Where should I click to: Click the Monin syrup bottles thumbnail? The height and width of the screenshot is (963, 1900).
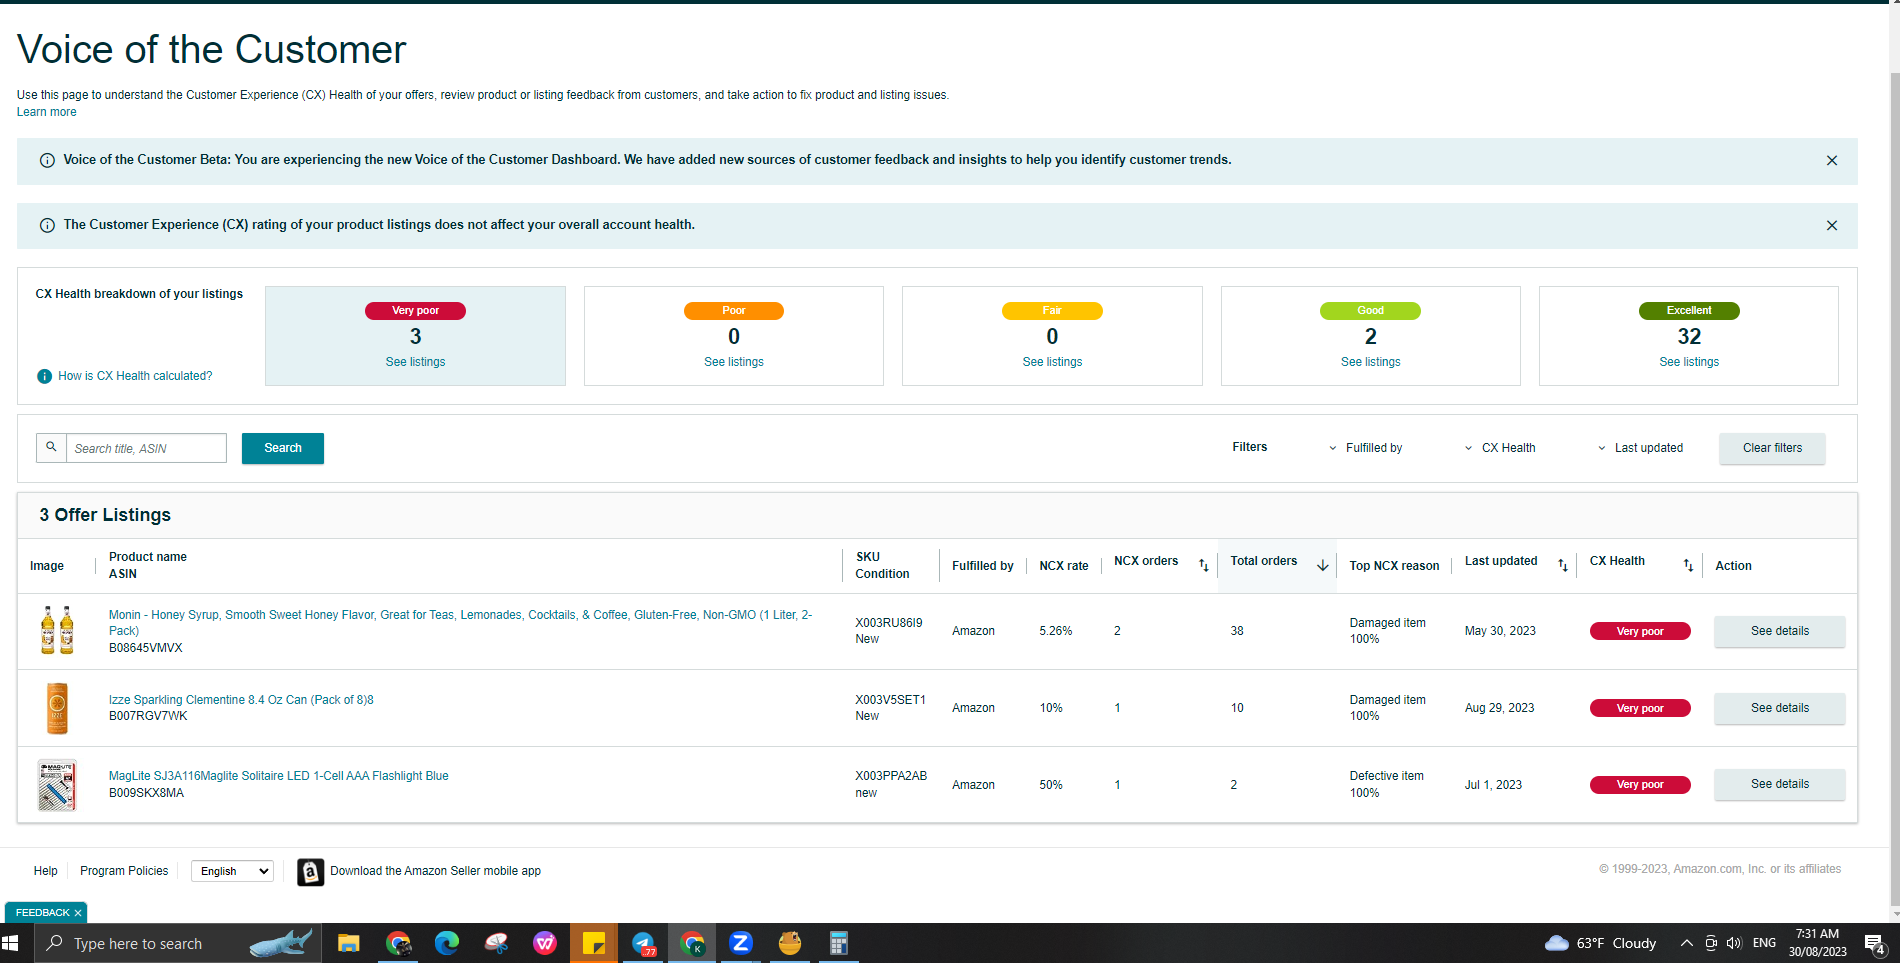pyautogui.click(x=57, y=631)
